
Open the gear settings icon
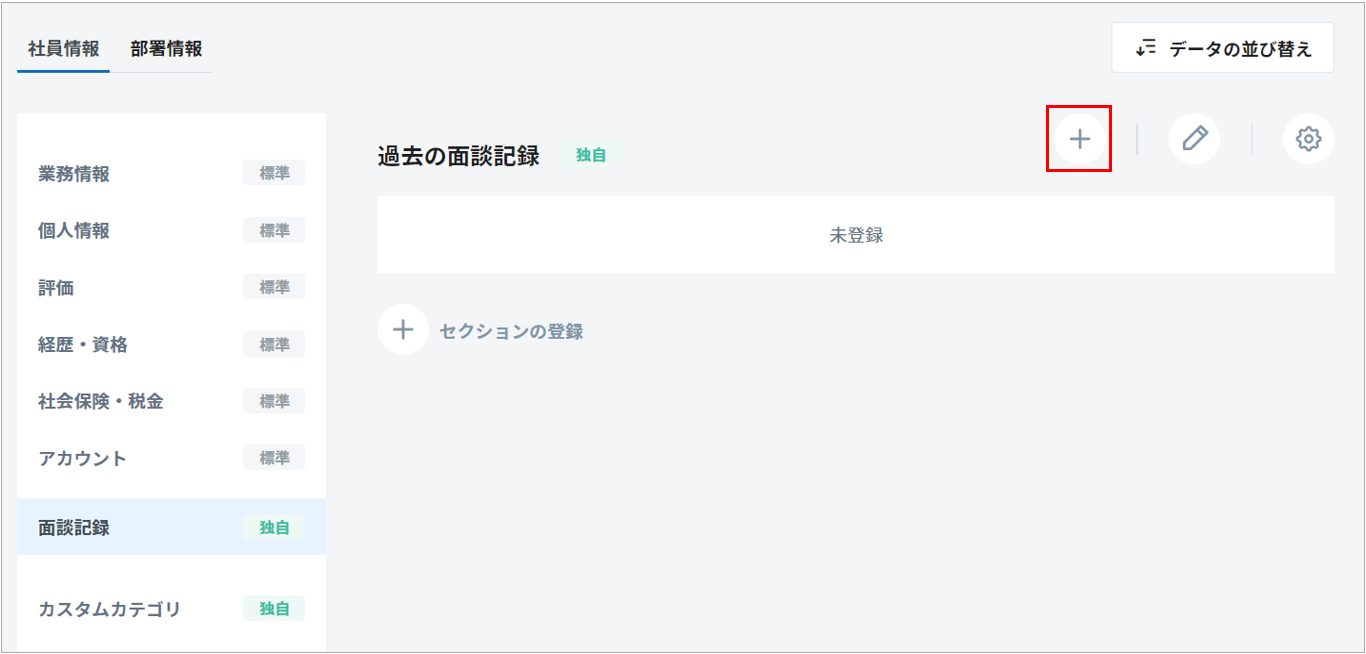(x=1308, y=139)
